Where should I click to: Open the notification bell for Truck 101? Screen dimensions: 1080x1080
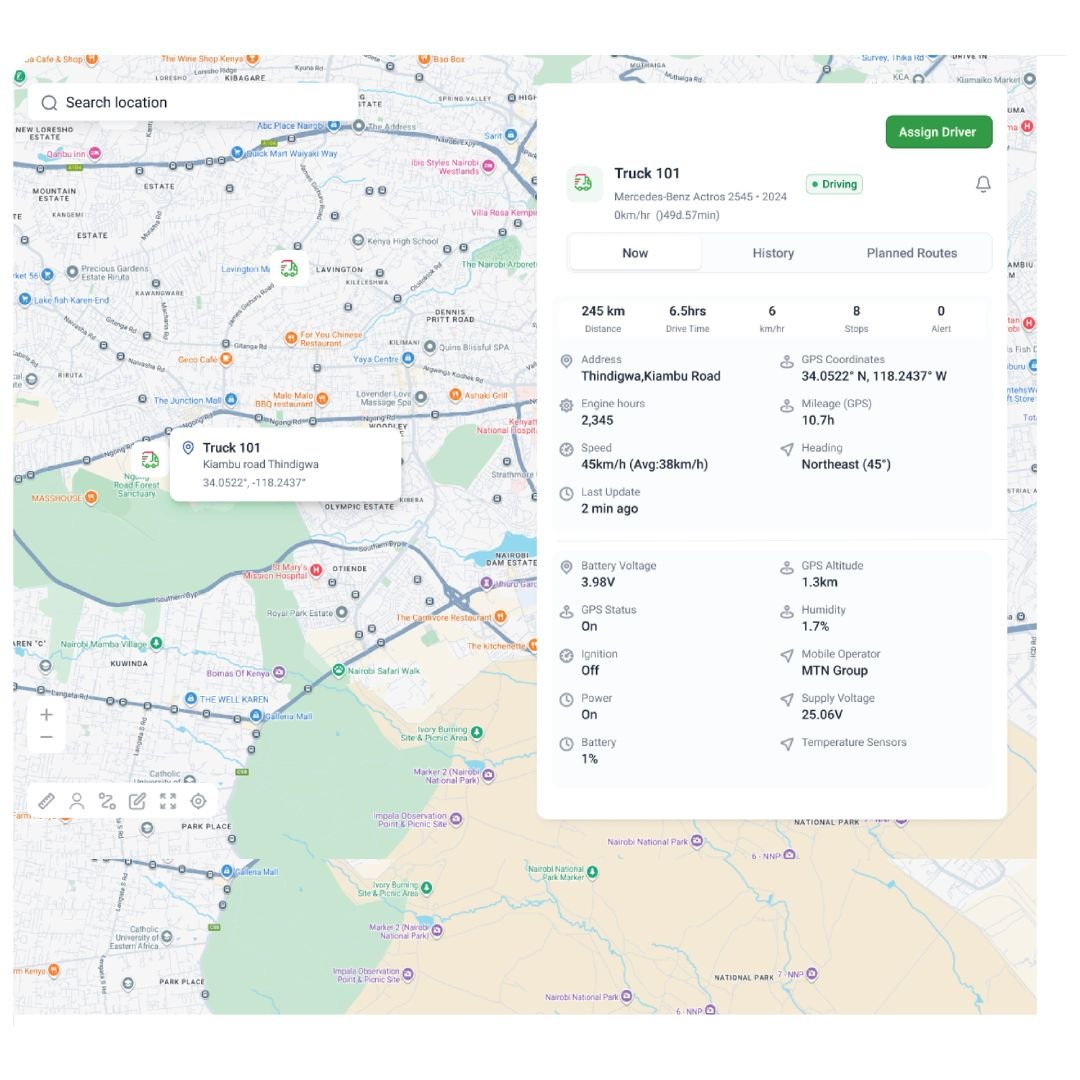(983, 184)
